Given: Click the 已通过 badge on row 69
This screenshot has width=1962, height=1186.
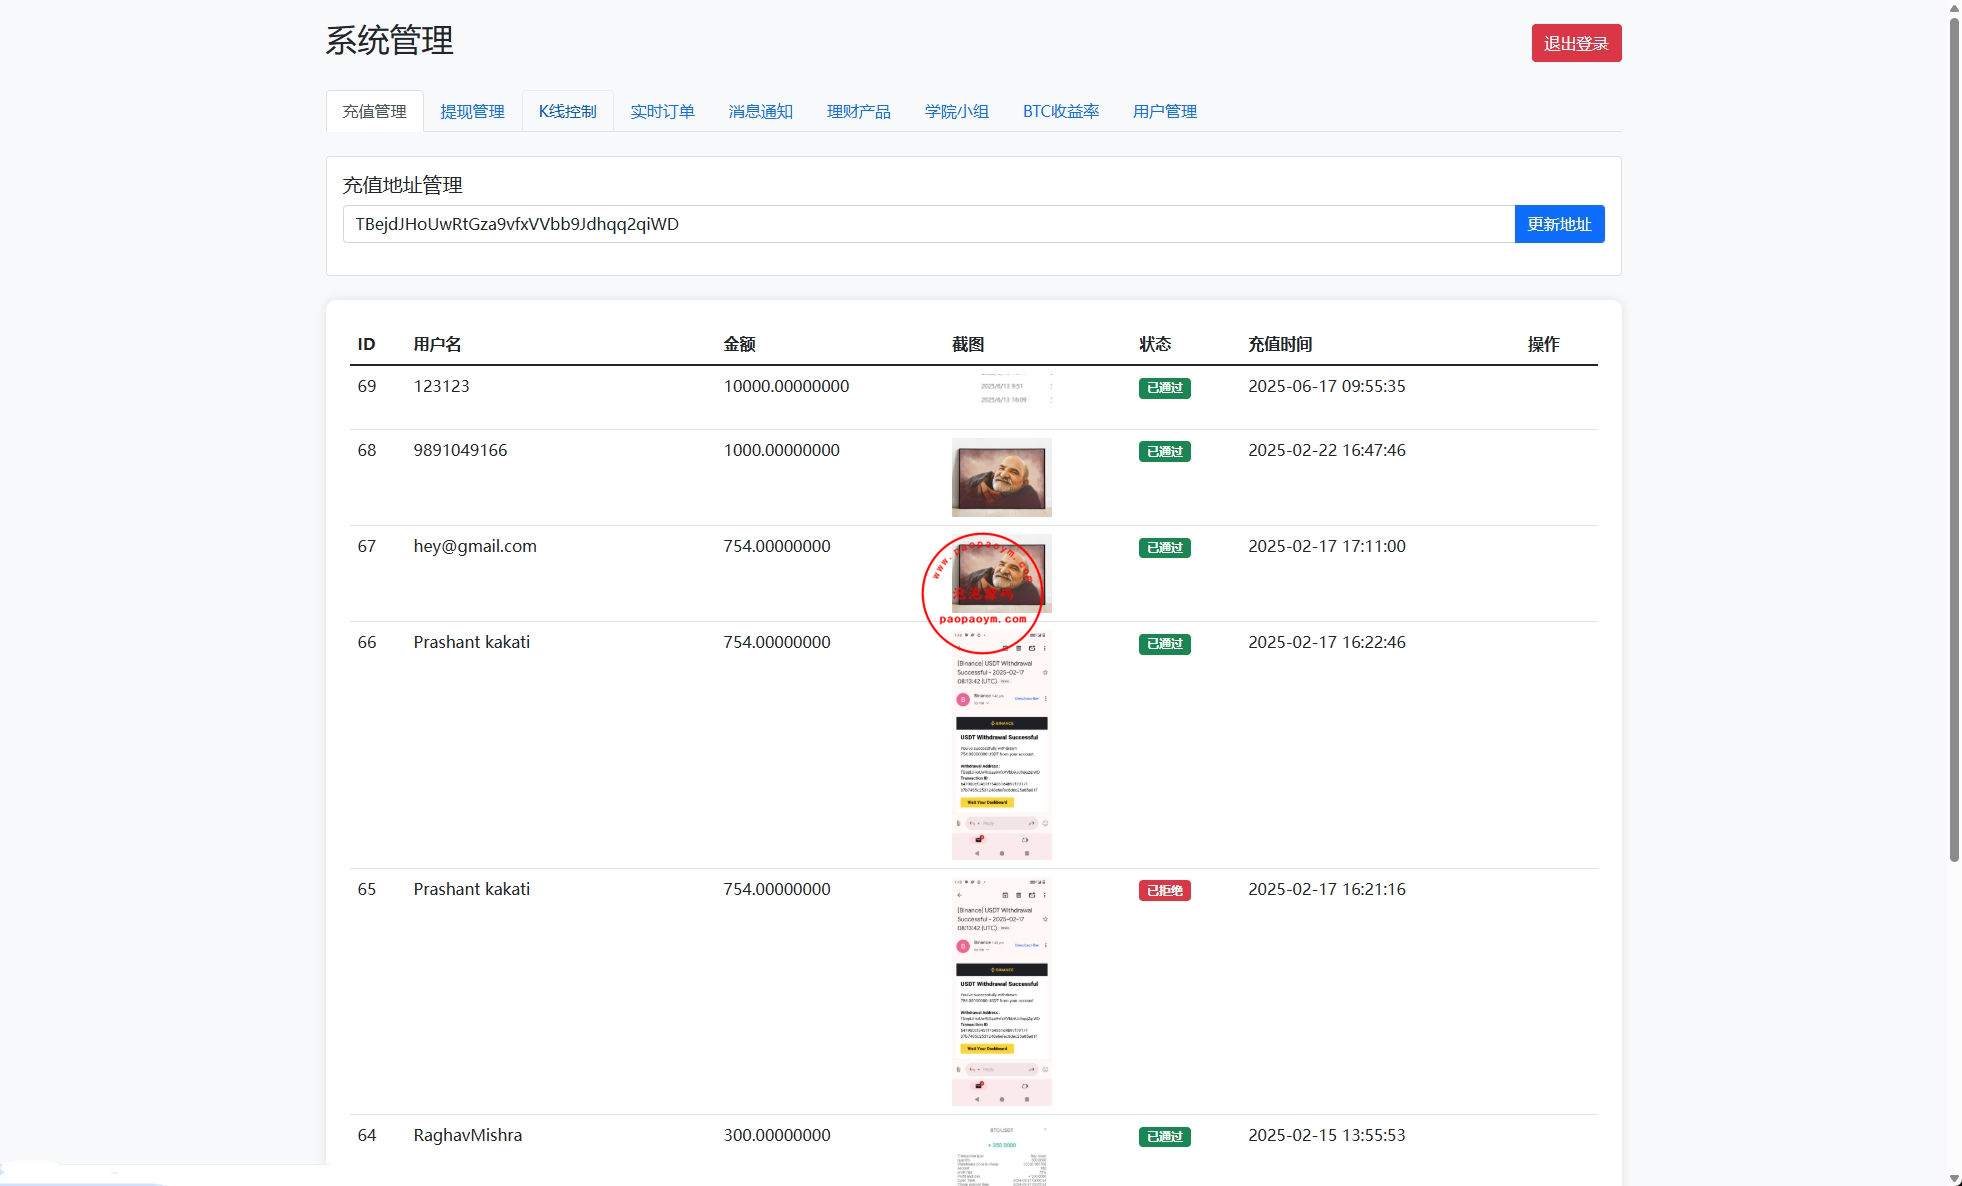Looking at the screenshot, I should click(x=1164, y=388).
